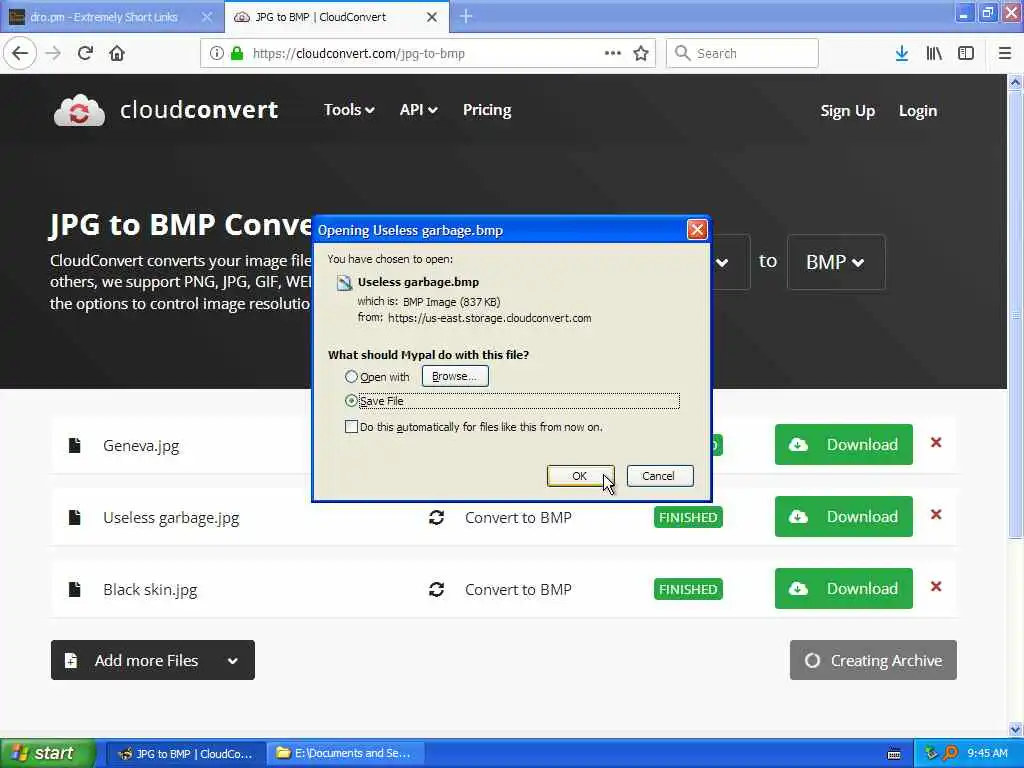Click the system tray search icon
Screen dimensions: 1024x768
click(950, 753)
